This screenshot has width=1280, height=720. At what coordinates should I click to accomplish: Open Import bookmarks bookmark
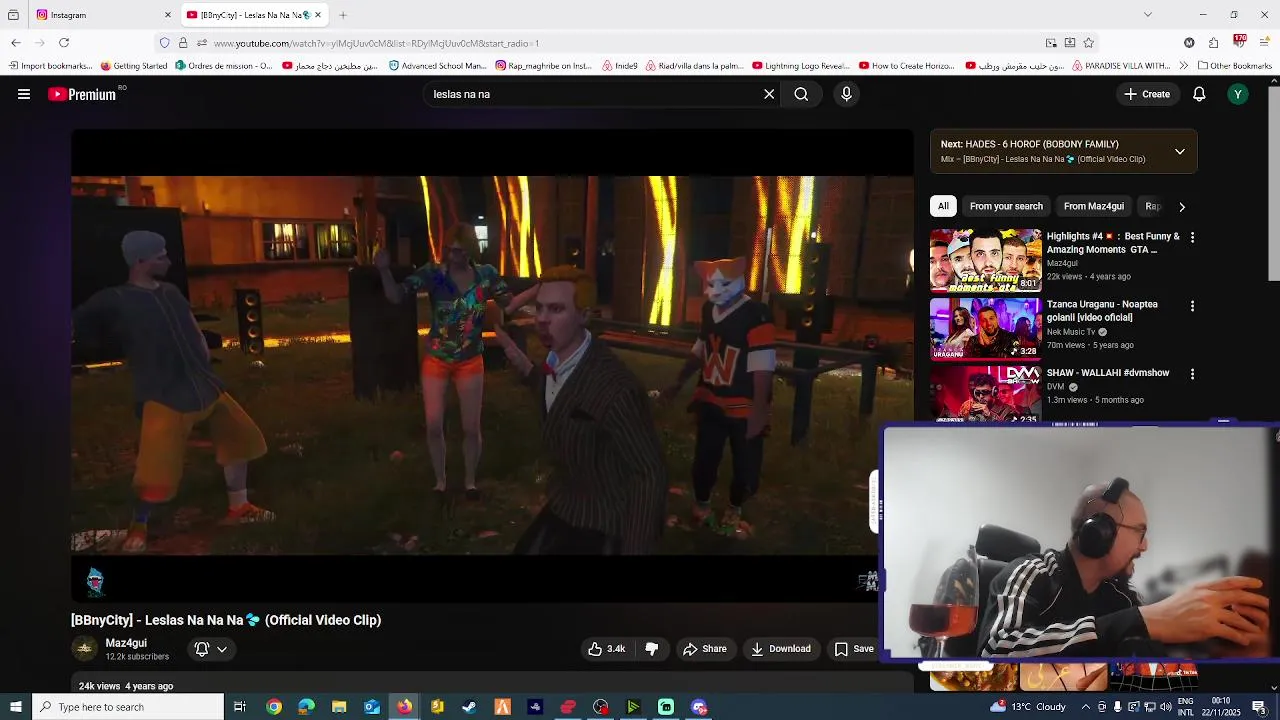(49, 66)
